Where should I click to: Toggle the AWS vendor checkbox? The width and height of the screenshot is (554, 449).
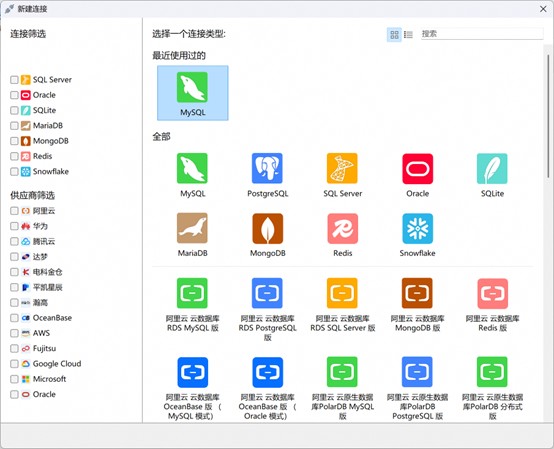click(14, 333)
